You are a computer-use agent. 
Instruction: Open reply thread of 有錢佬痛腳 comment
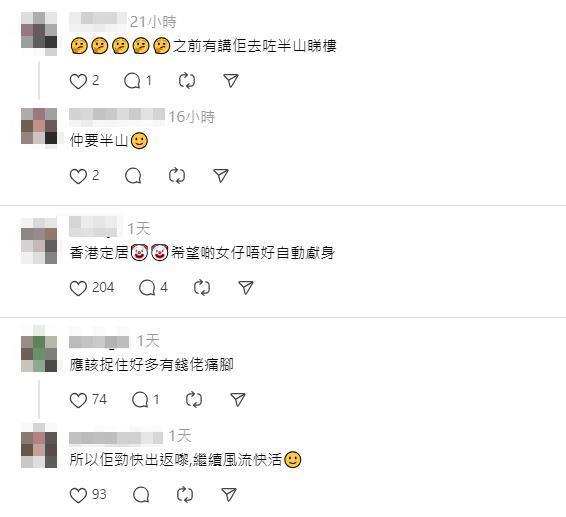140,400
